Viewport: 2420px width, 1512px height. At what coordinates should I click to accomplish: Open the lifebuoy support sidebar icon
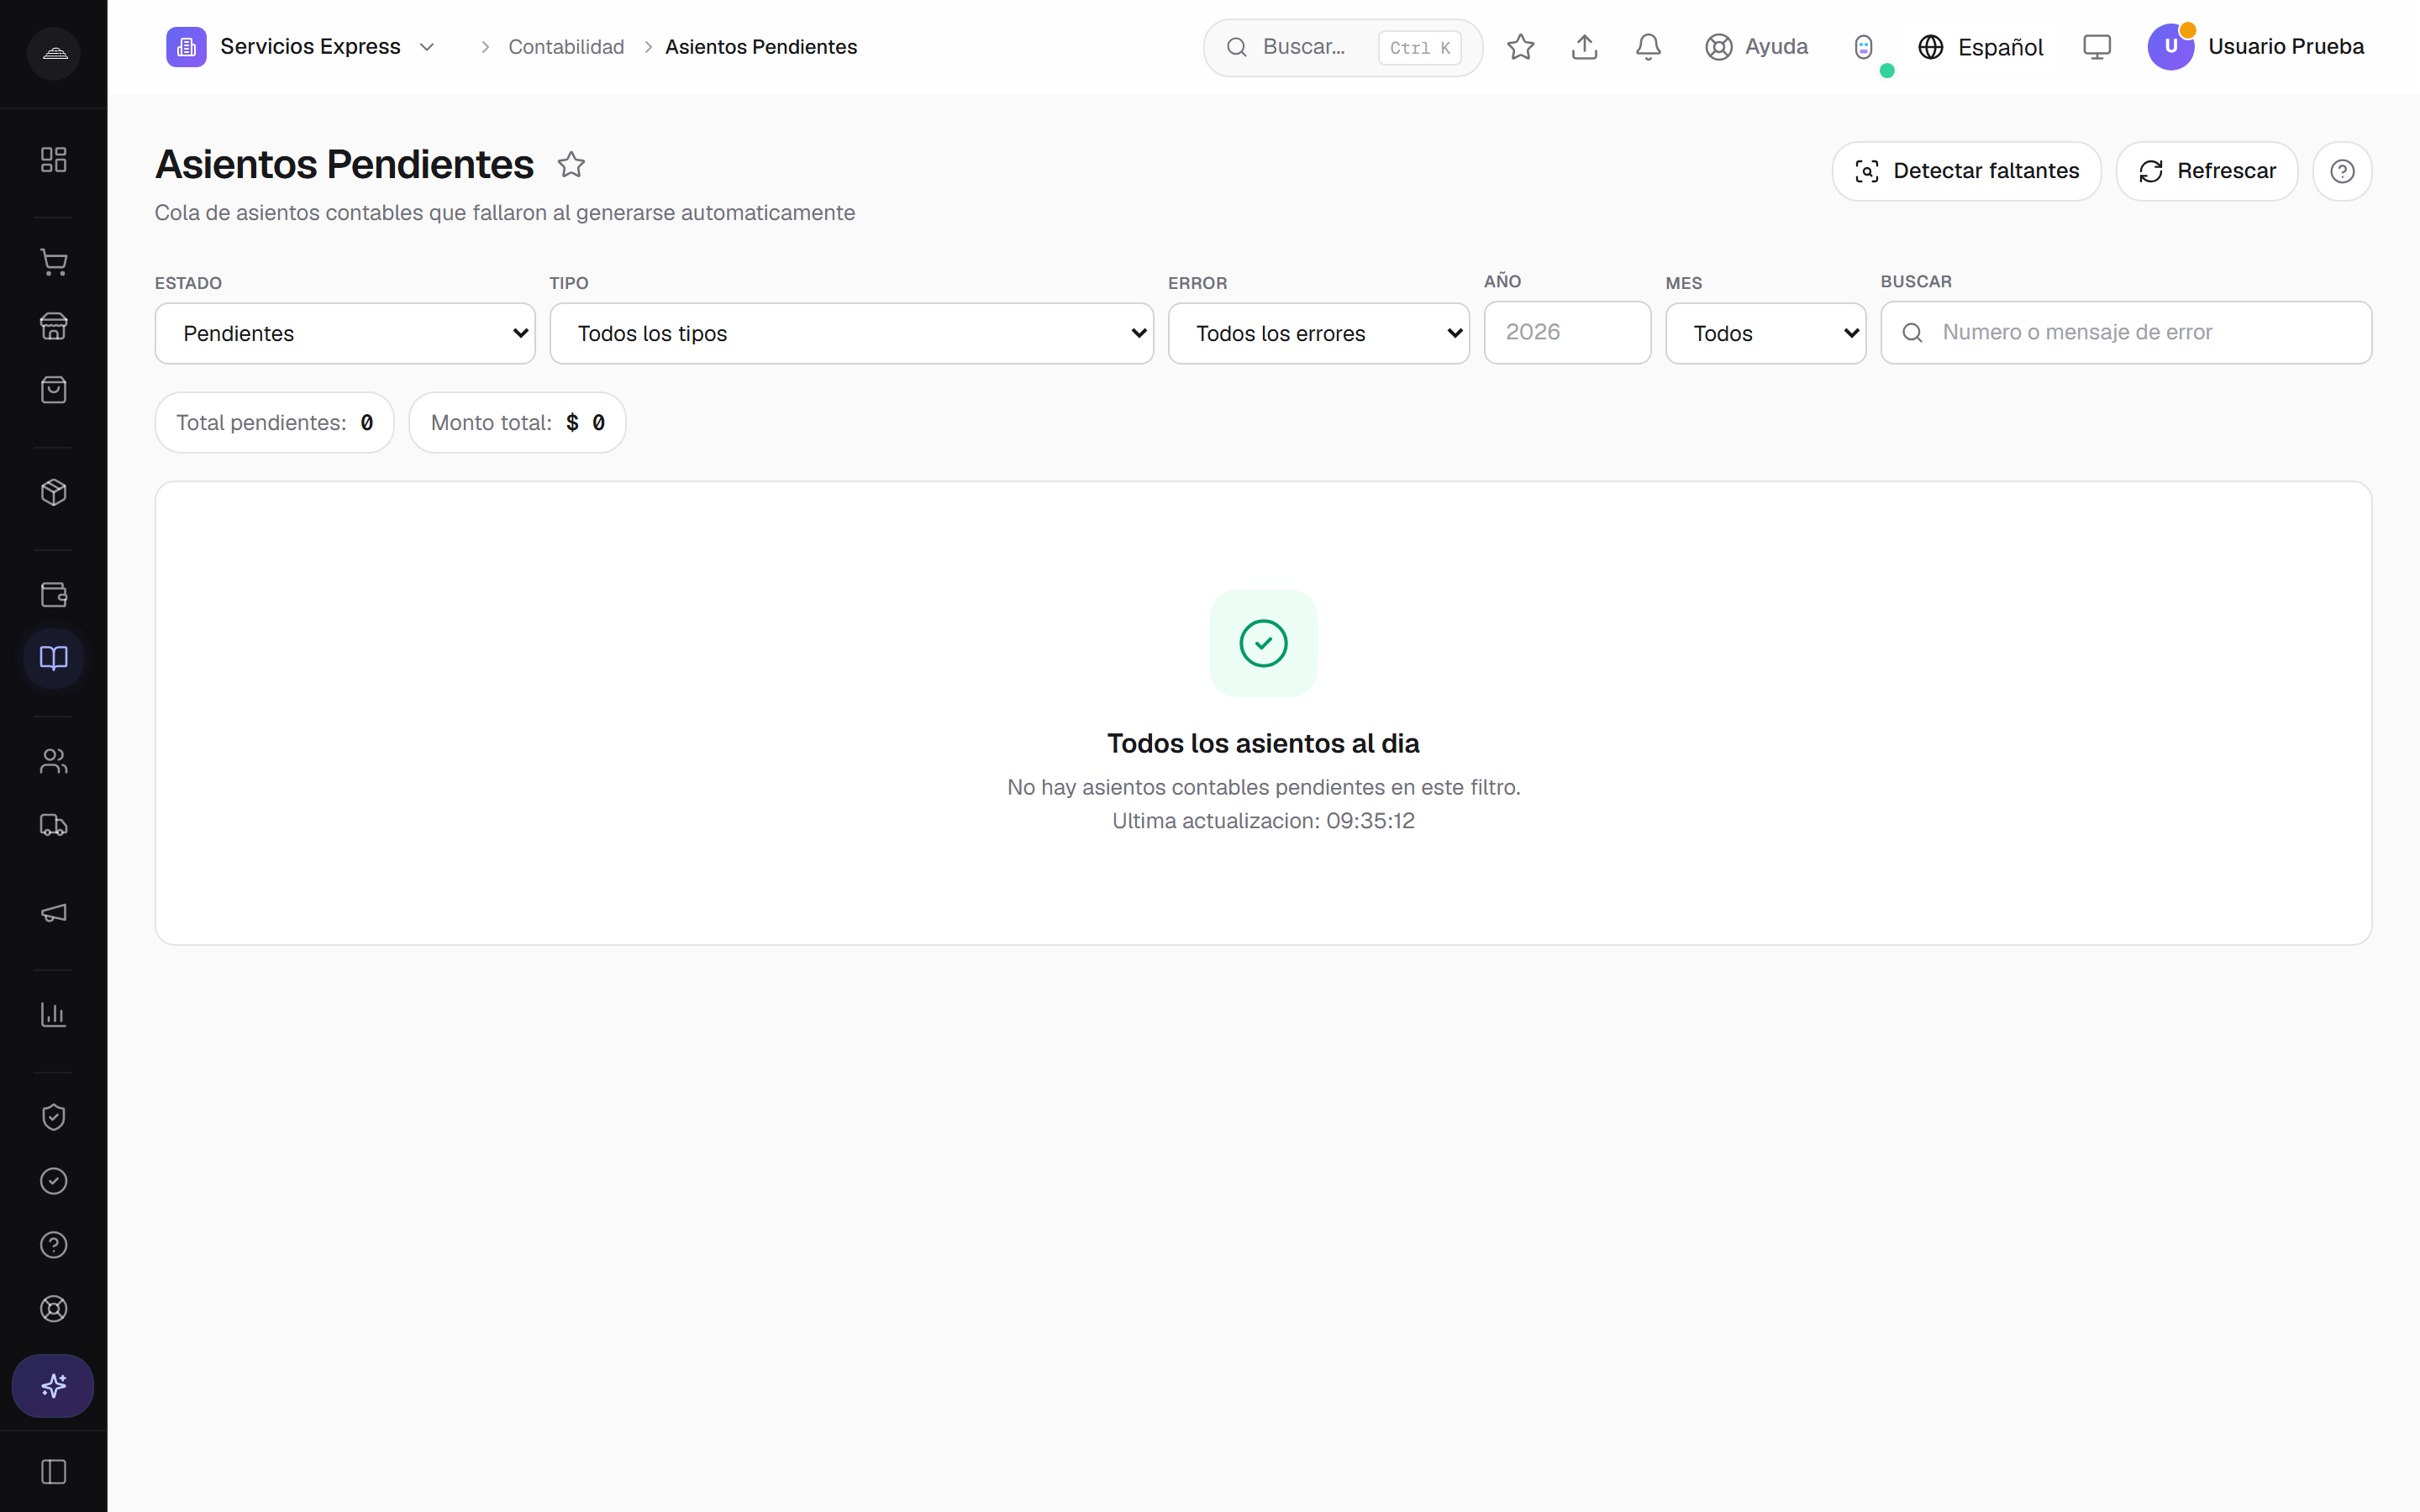[x=54, y=1309]
